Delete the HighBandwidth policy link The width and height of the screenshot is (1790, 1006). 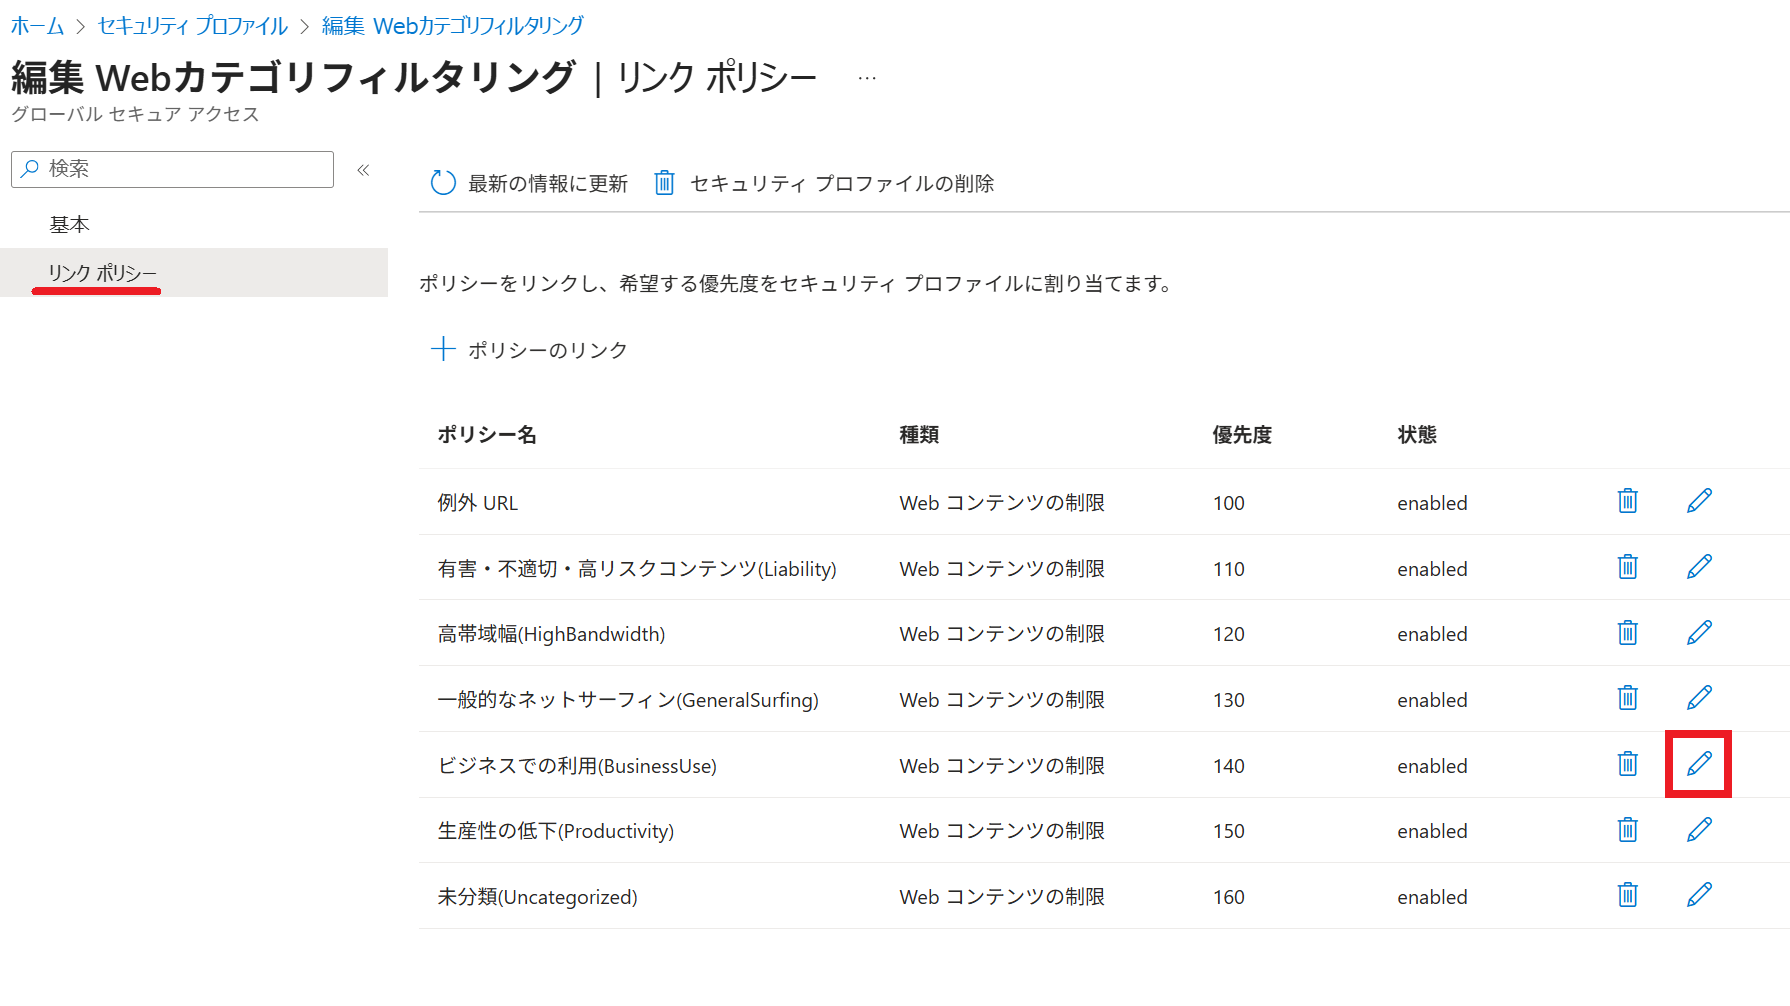click(1628, 633)
